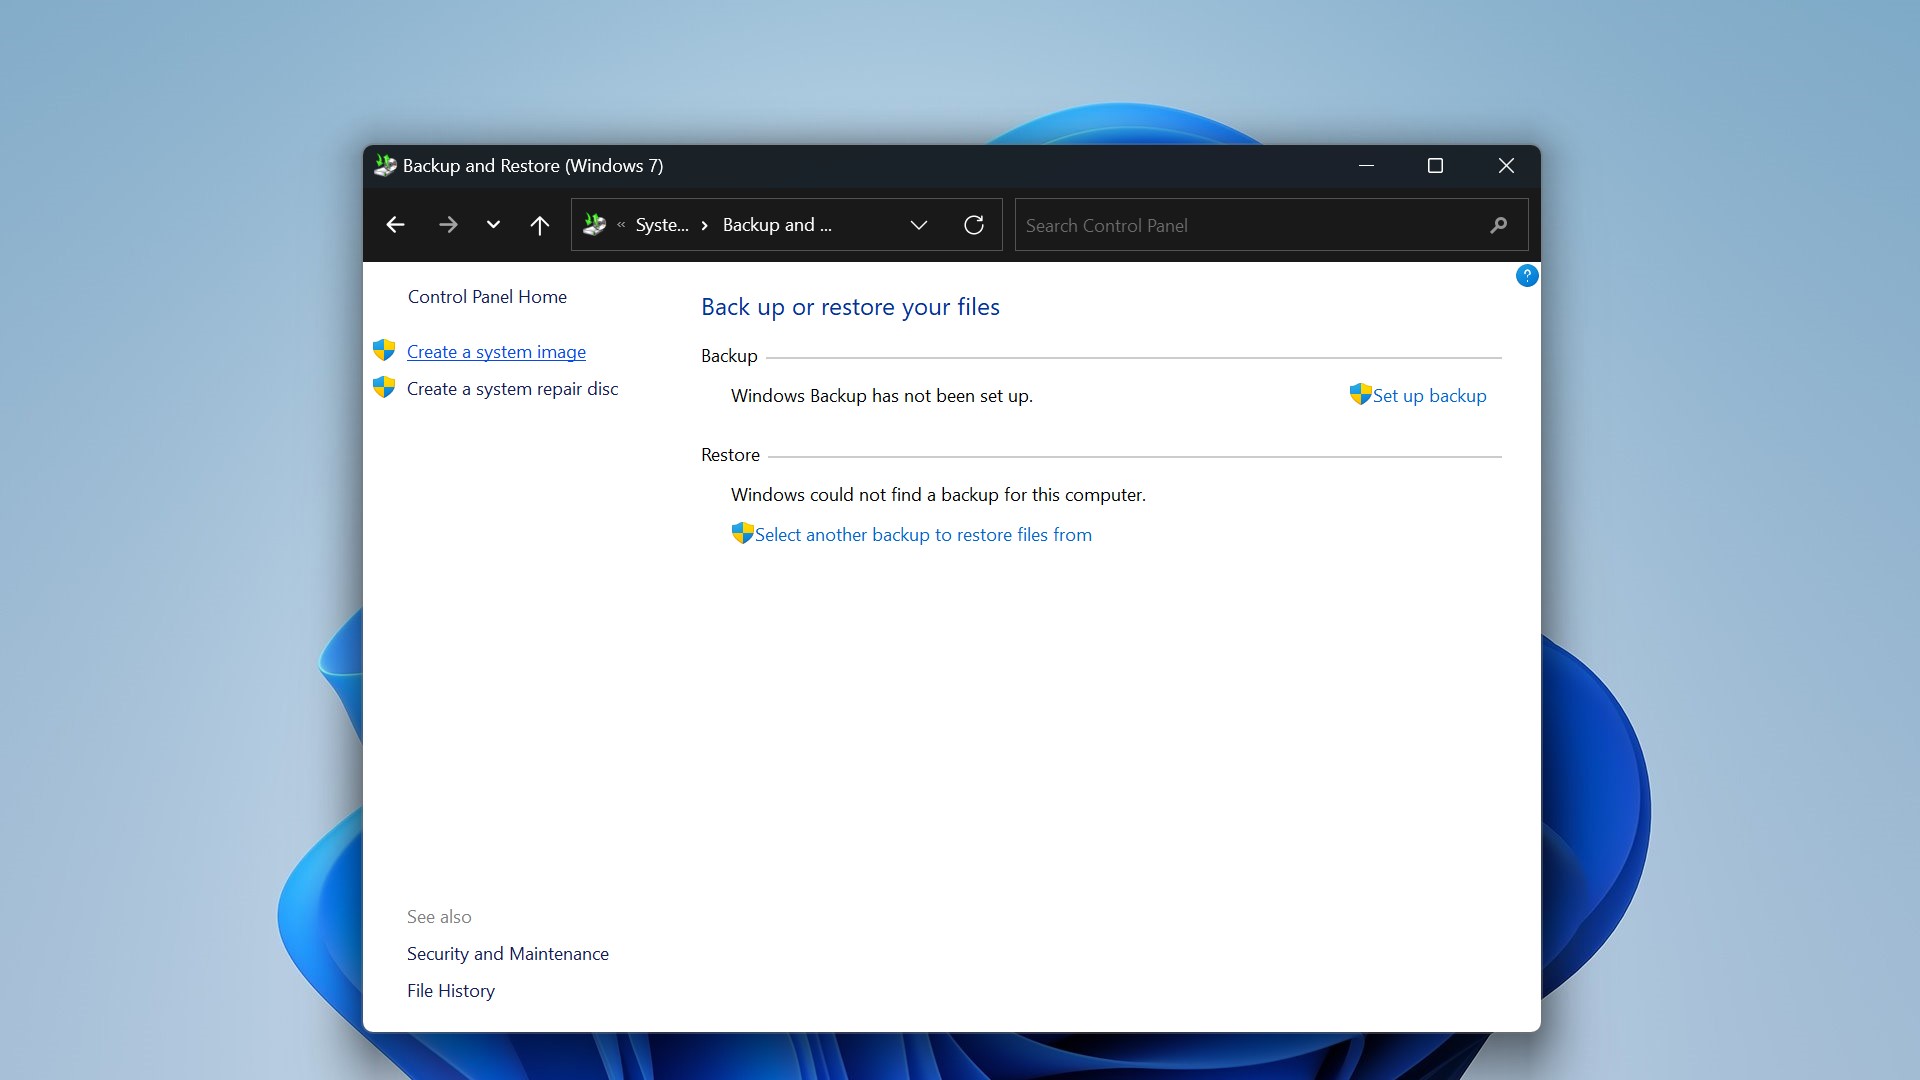Screen dimensions: 1920x1080
Task: Click shield icon beside Select another backup
Action: [x=742, y=533]
